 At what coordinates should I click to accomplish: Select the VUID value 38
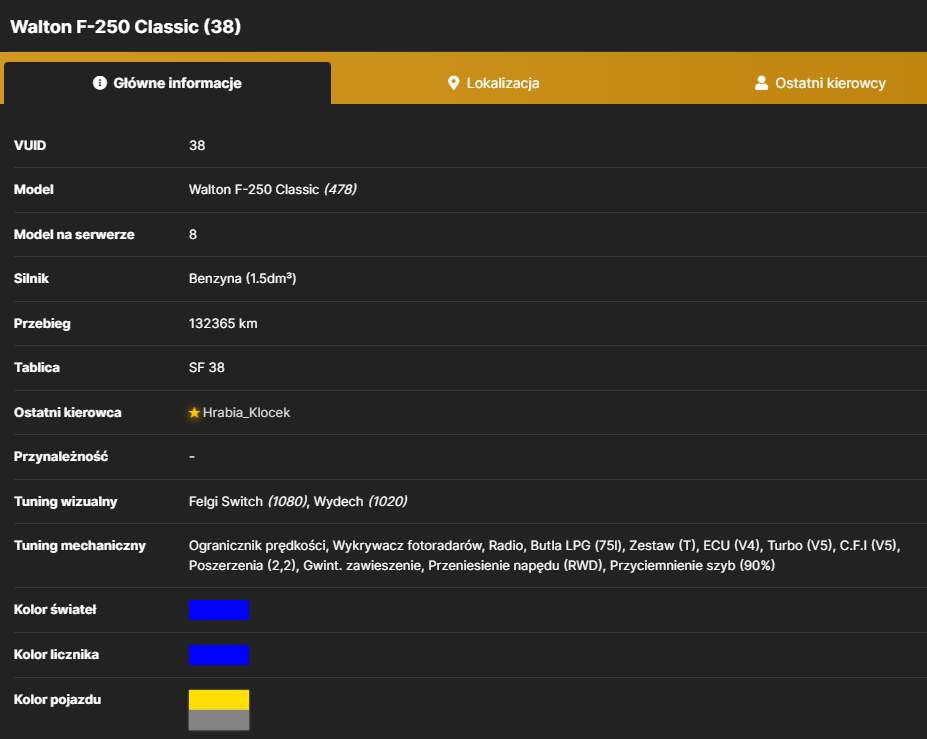pos(197,145)
